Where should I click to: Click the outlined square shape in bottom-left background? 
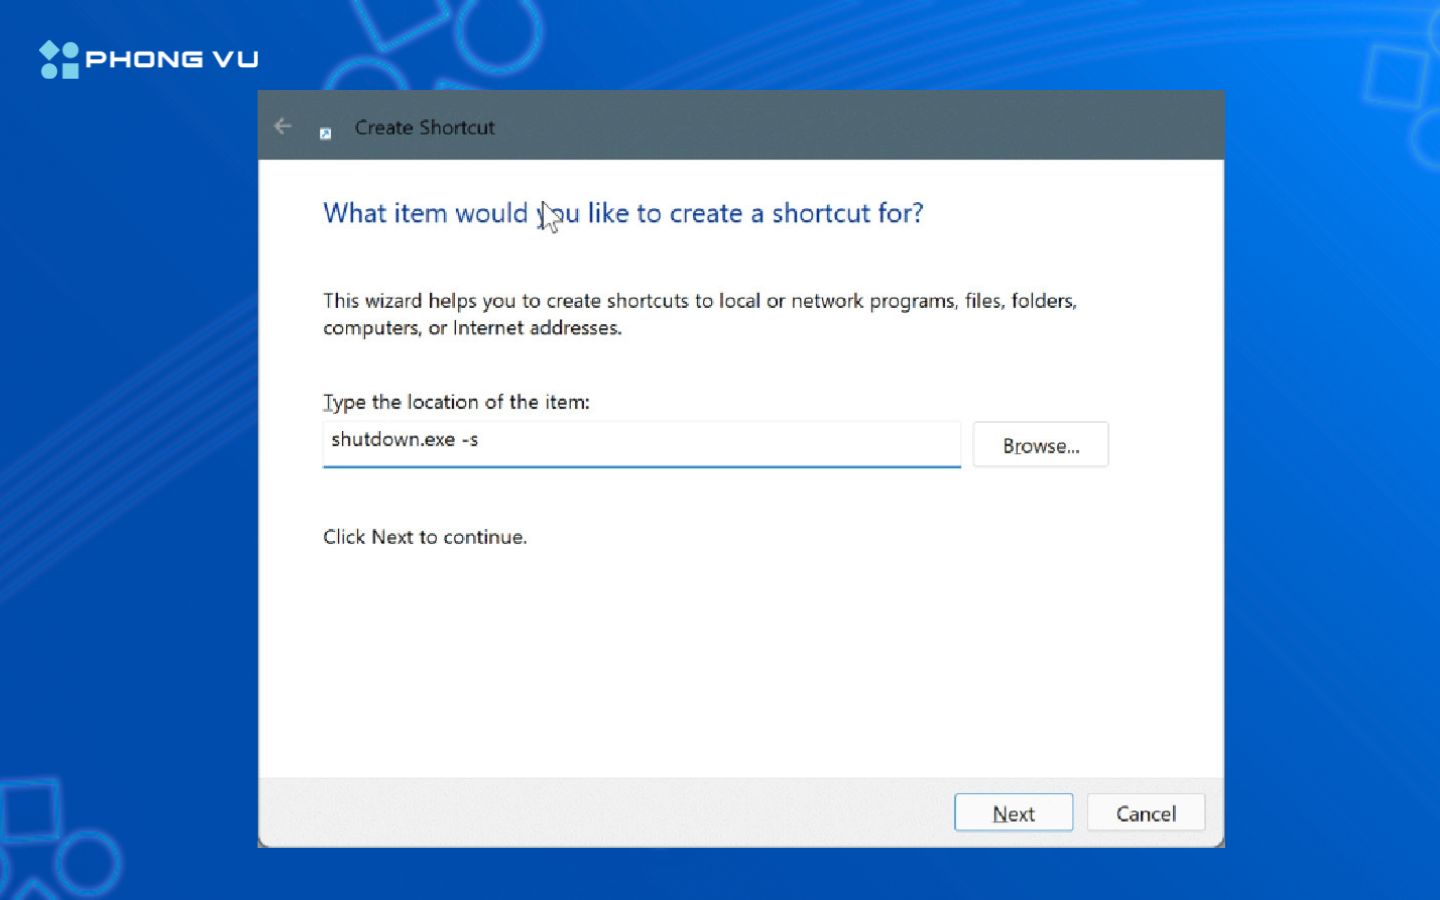pyautogui.click(x=29, y=810)
